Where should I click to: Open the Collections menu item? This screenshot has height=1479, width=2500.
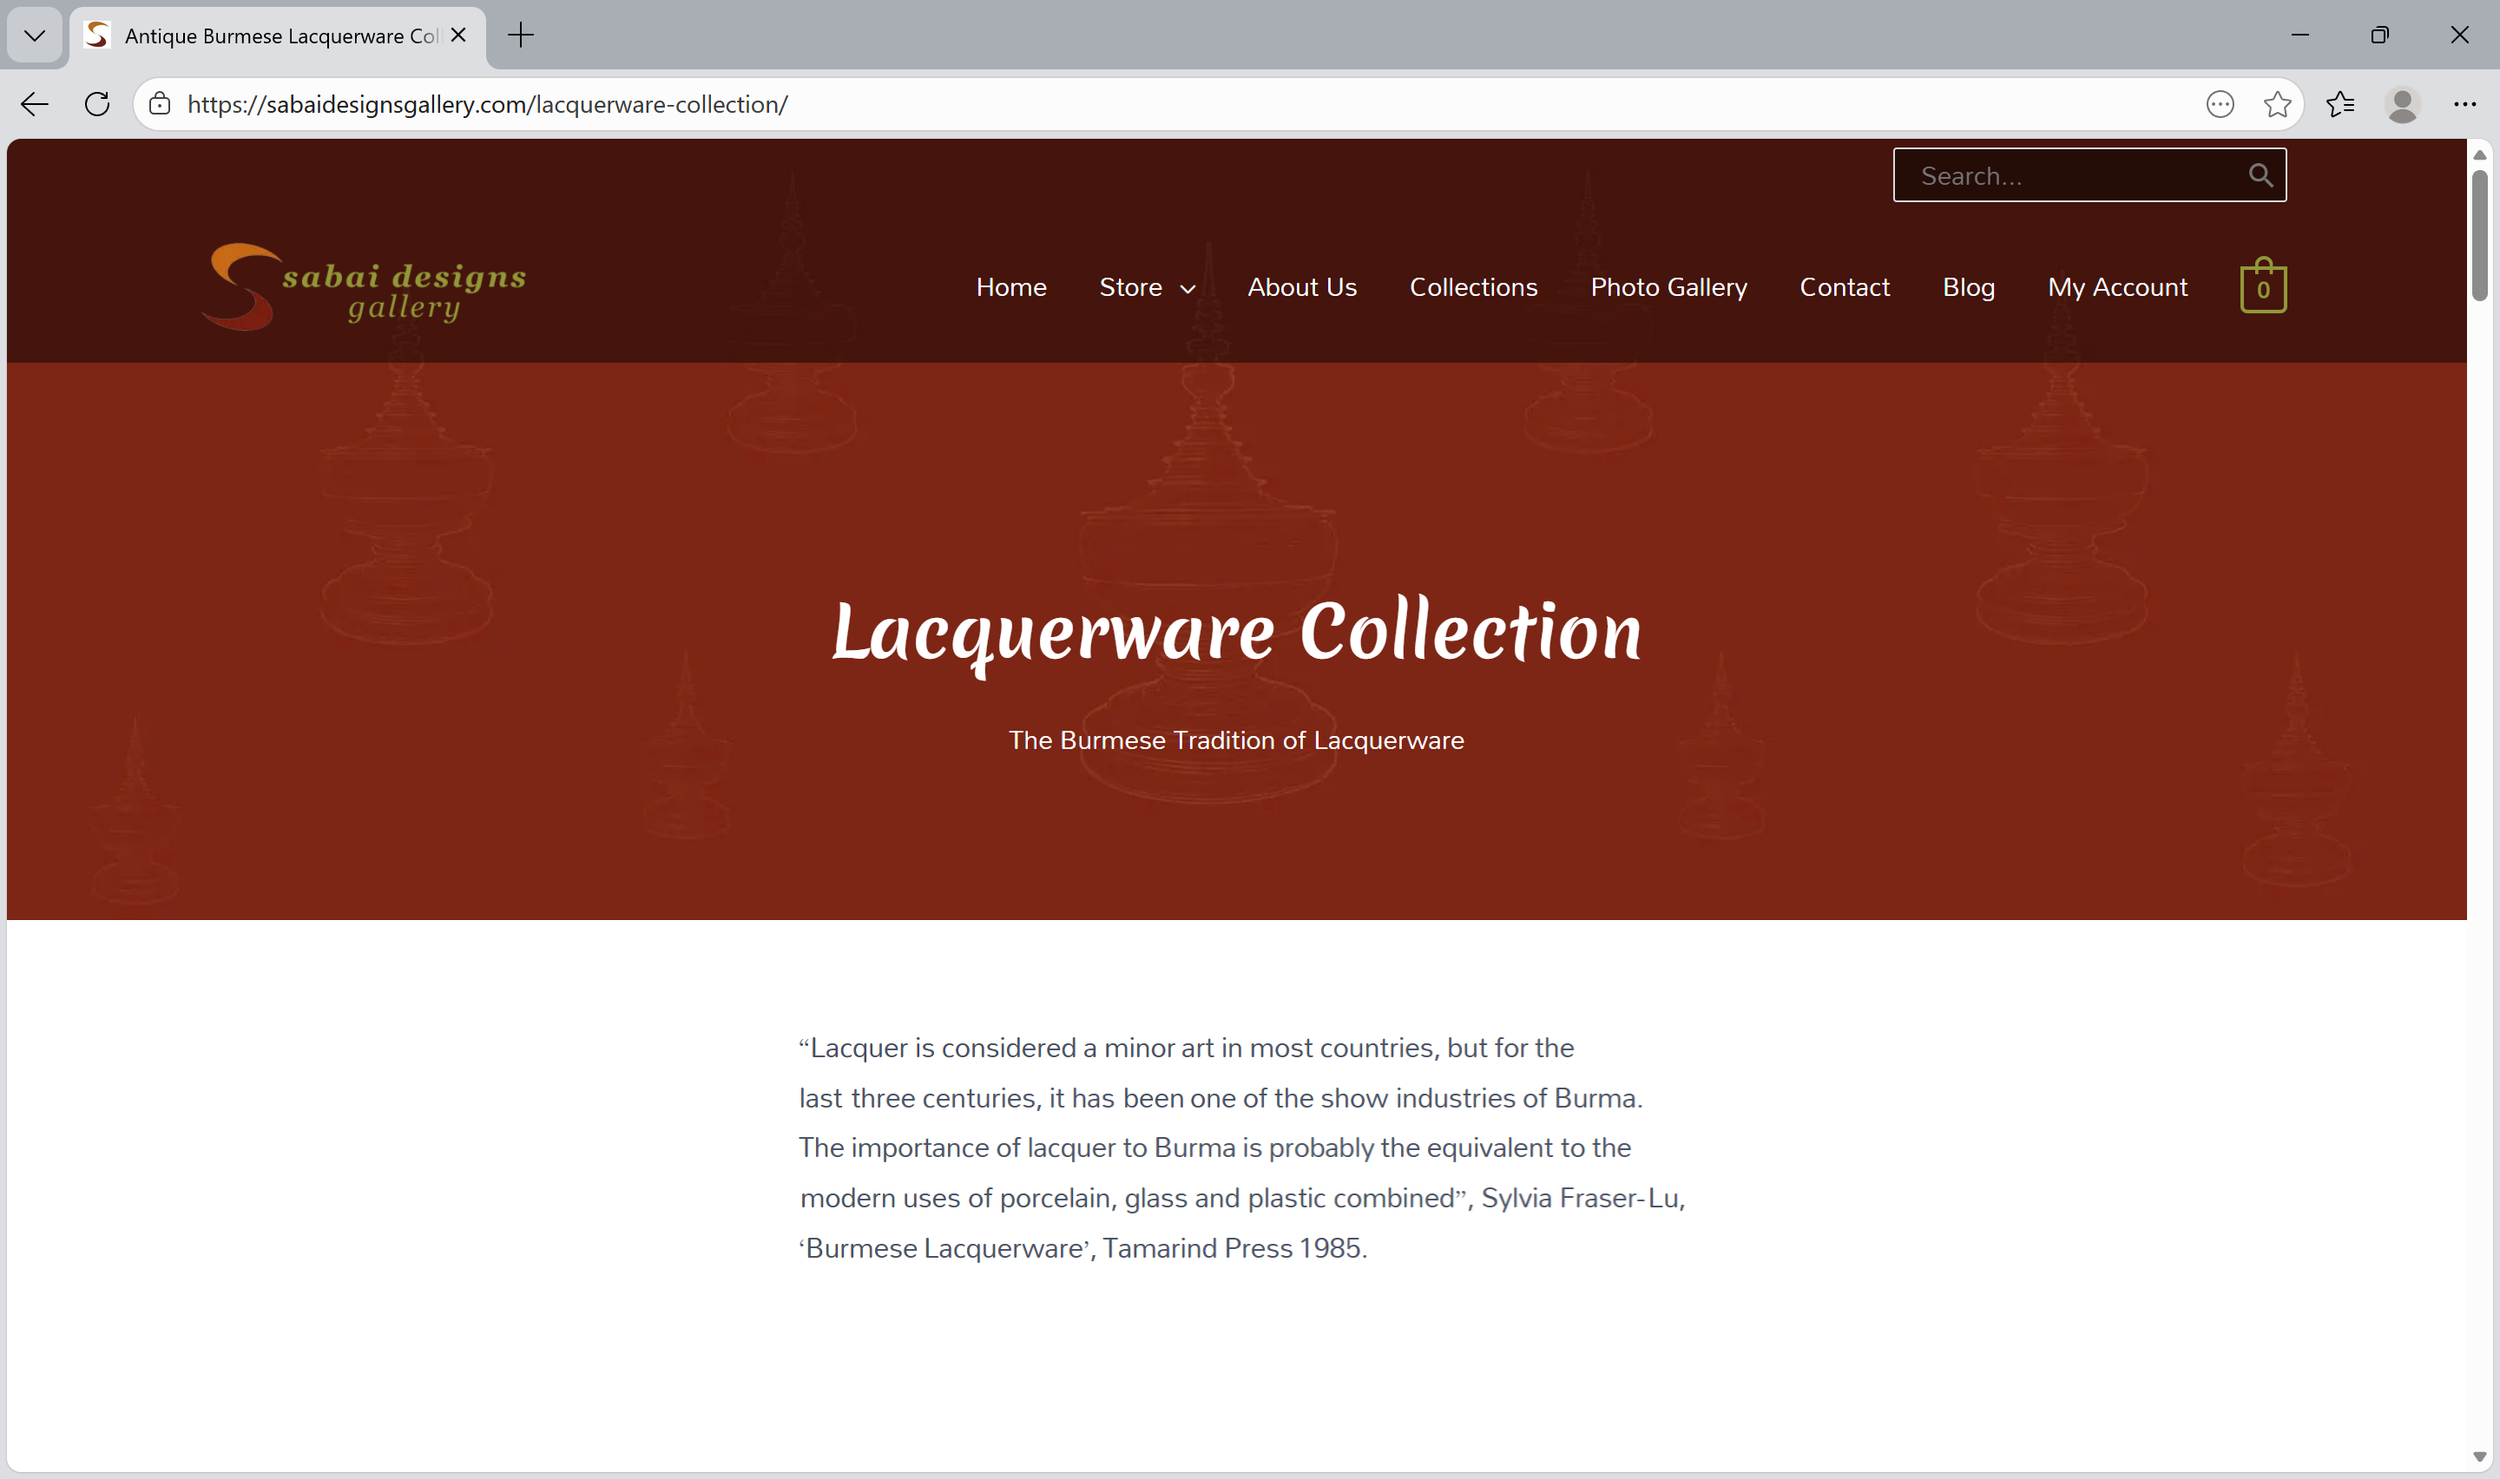1473,288
